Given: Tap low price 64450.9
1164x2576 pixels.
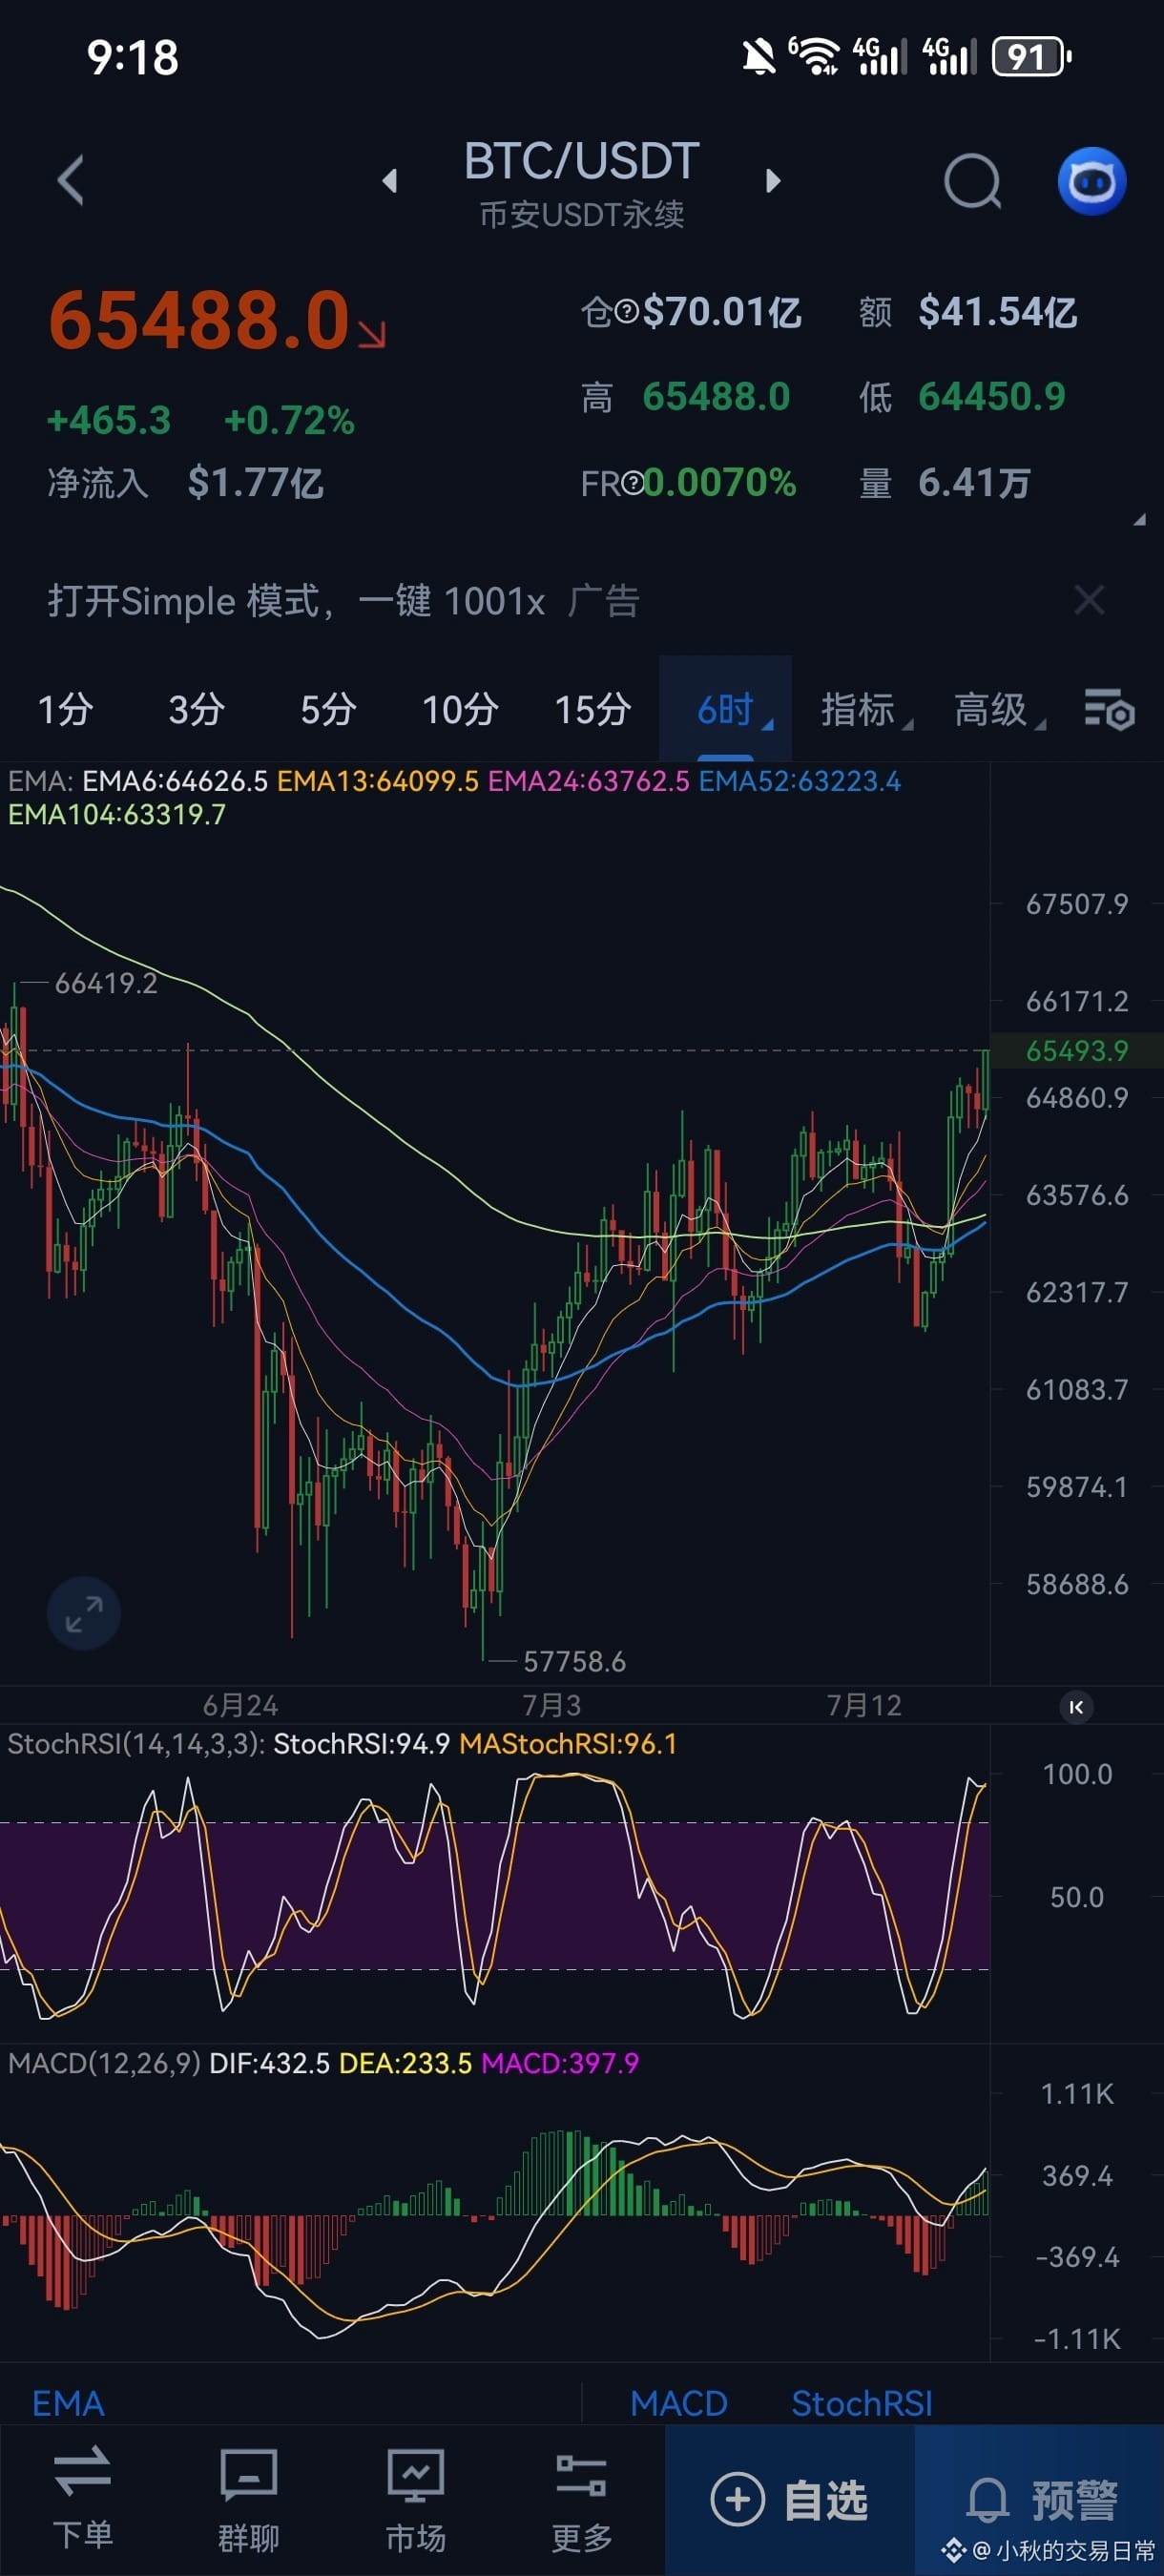Looking at the screenshot, I should coord(992,397).
